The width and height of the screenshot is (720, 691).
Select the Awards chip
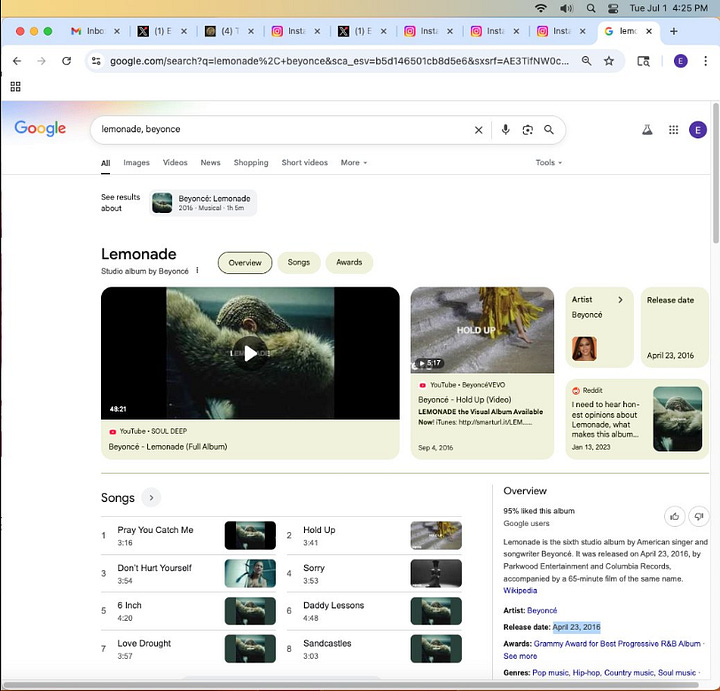pyautogui.click(x=349, y=263)
